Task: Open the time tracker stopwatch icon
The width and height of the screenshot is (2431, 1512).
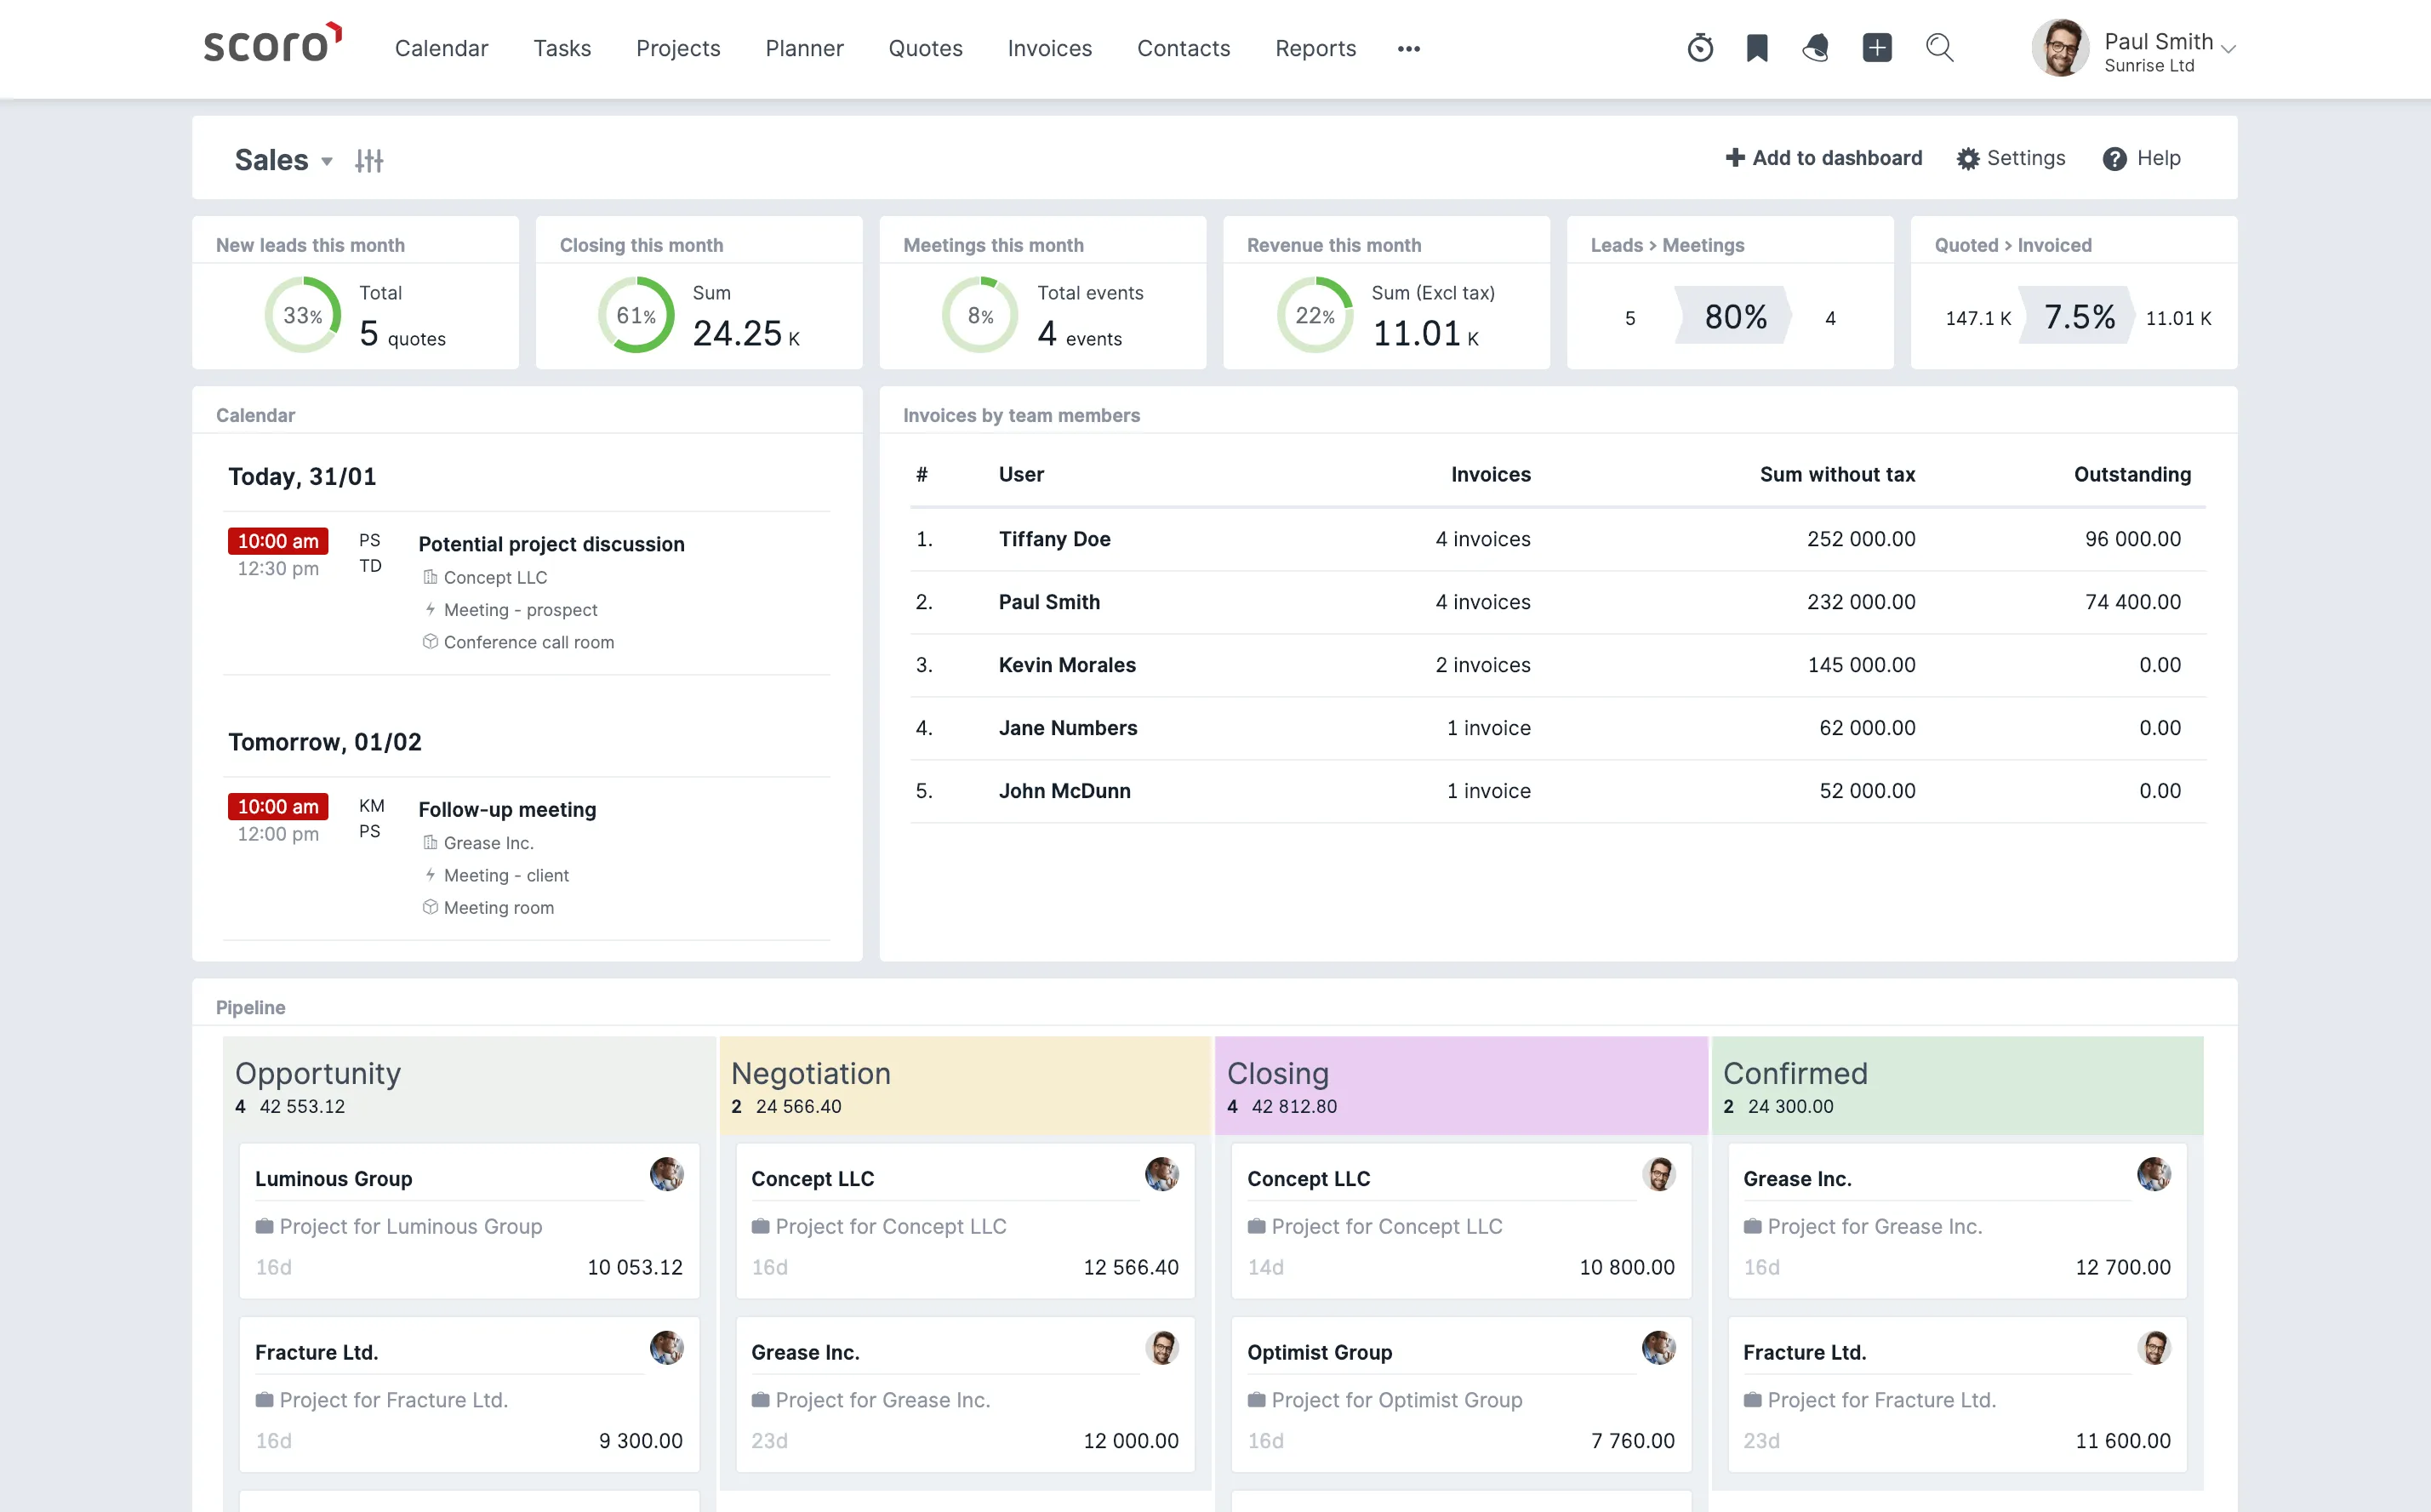Action: 1700,48
